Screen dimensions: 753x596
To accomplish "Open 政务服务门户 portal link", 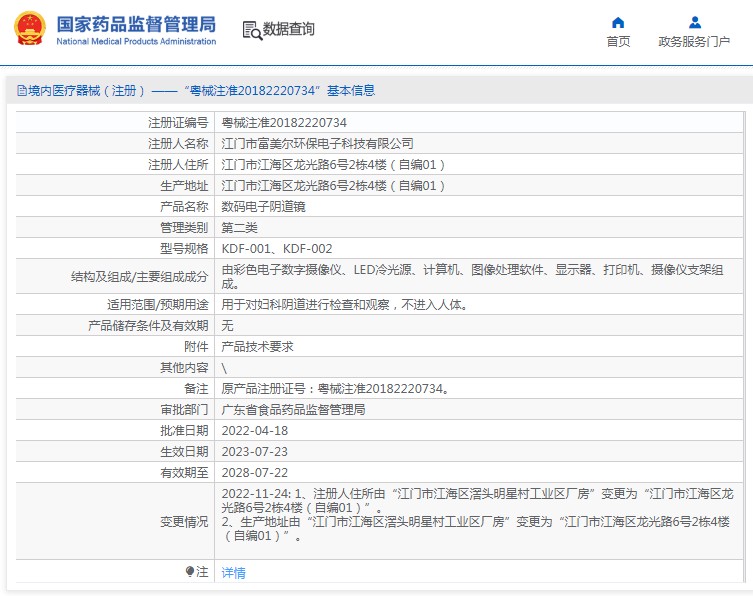I will point(694,42).
